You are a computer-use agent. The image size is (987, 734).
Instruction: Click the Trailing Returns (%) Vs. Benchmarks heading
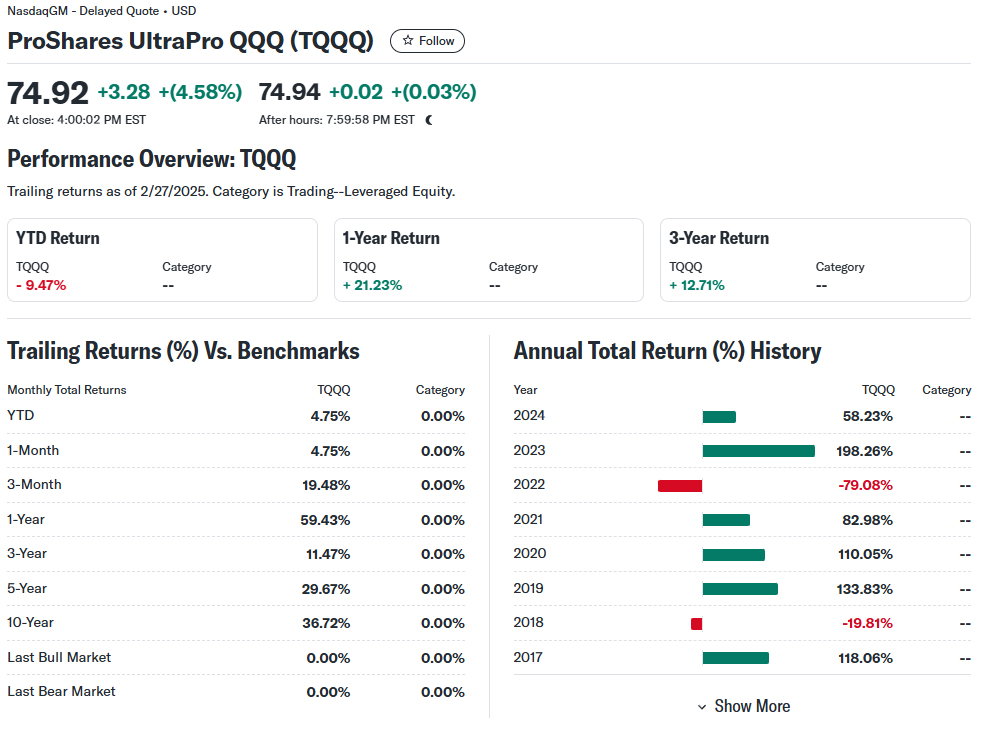(183, 351)
